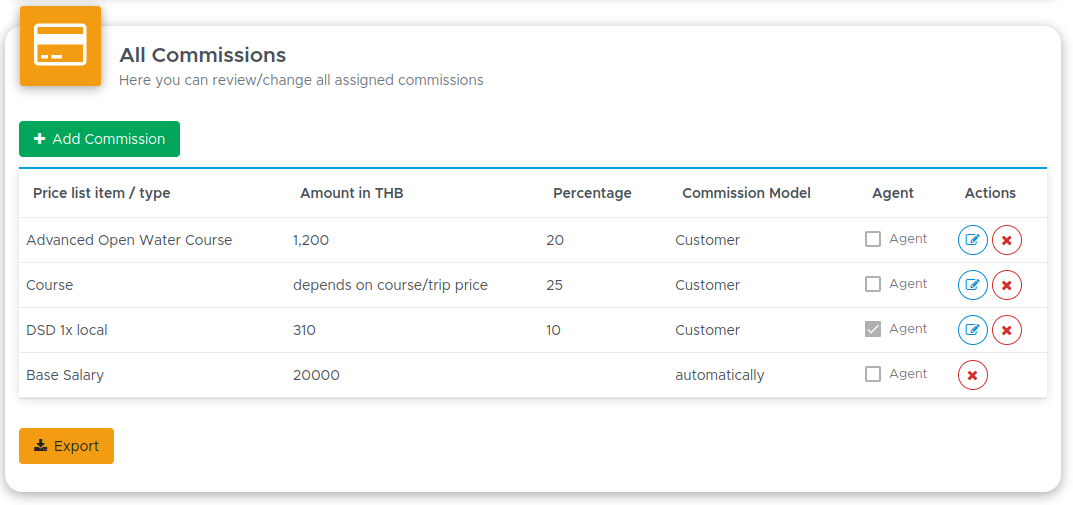Edit the Advanced Open Water Course commission
Image resolution: width=1073 pixels, height=505 pixels.
click(x=972, y=240)
